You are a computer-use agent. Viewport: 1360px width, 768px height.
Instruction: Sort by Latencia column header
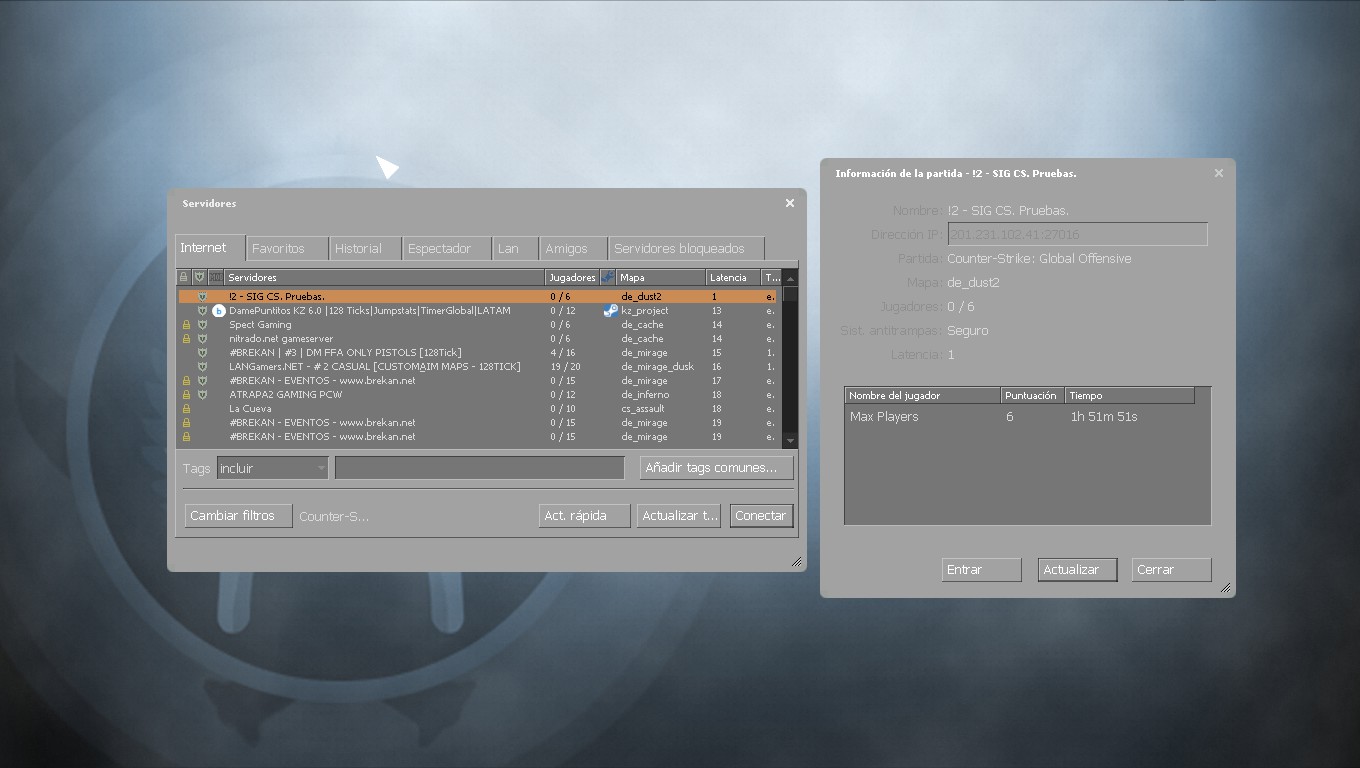point(733,277)
